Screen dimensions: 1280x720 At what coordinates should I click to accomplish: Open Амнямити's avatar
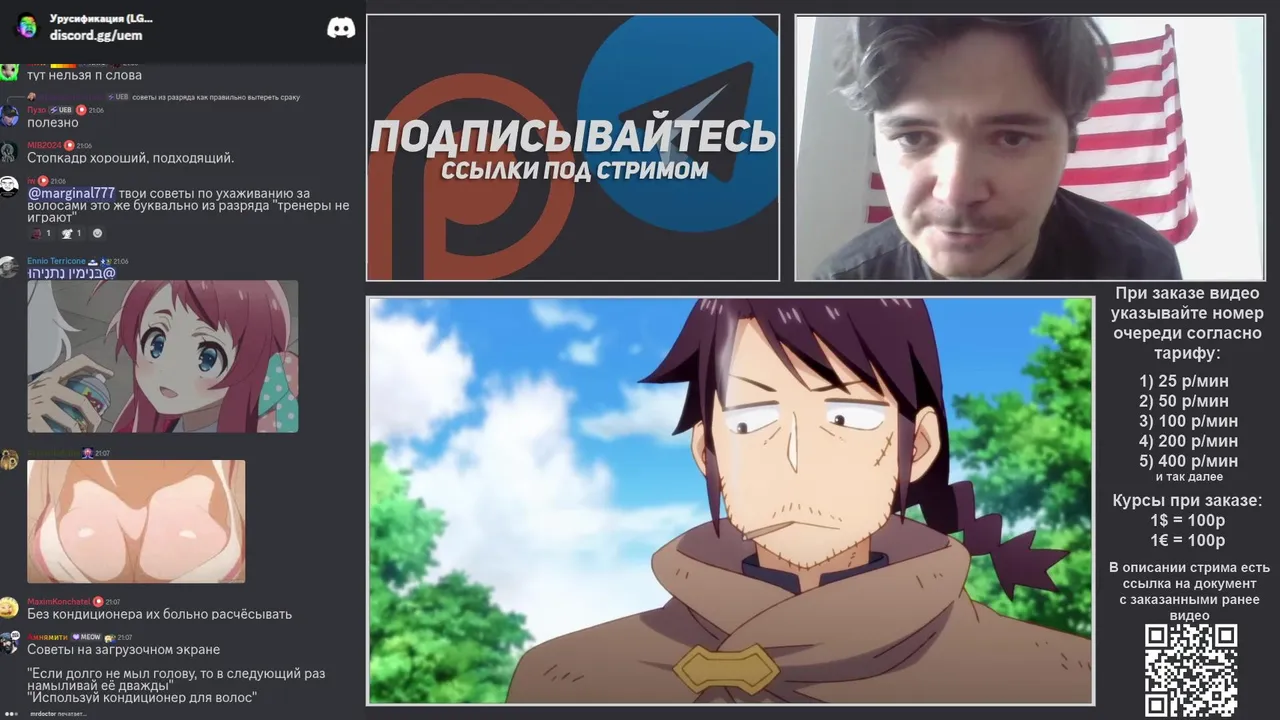click(x=9, y=643)
